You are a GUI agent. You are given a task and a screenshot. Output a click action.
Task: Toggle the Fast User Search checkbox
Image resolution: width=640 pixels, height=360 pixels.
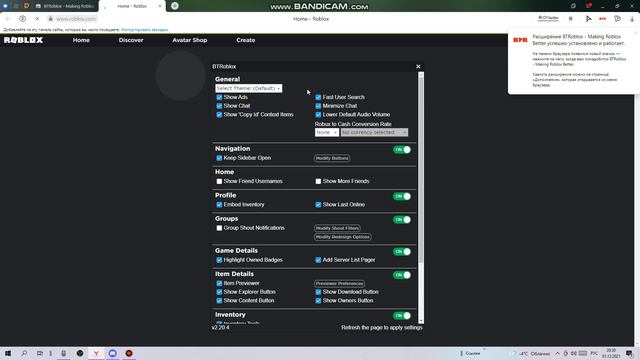318,97
